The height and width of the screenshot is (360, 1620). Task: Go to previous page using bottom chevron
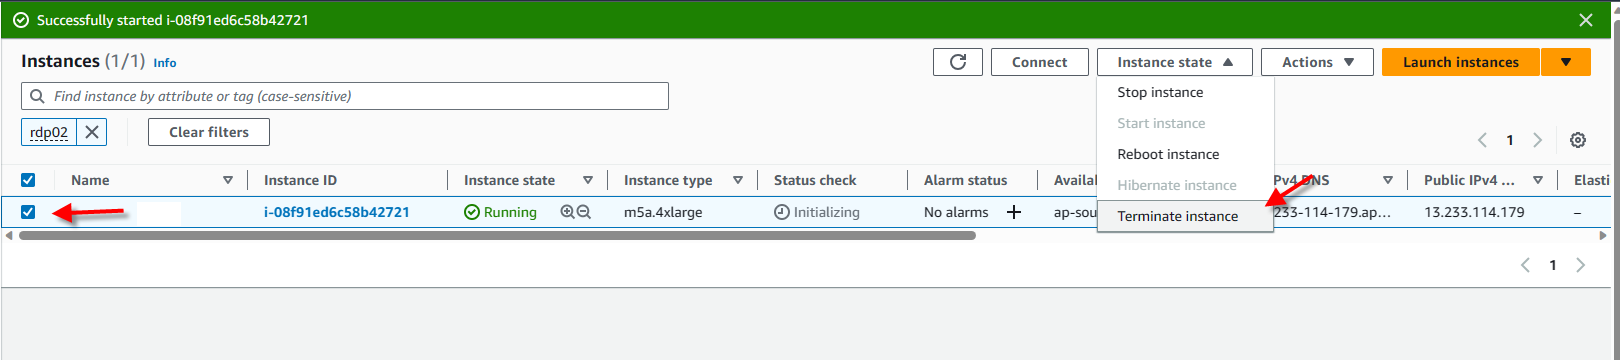point(1525,265)
